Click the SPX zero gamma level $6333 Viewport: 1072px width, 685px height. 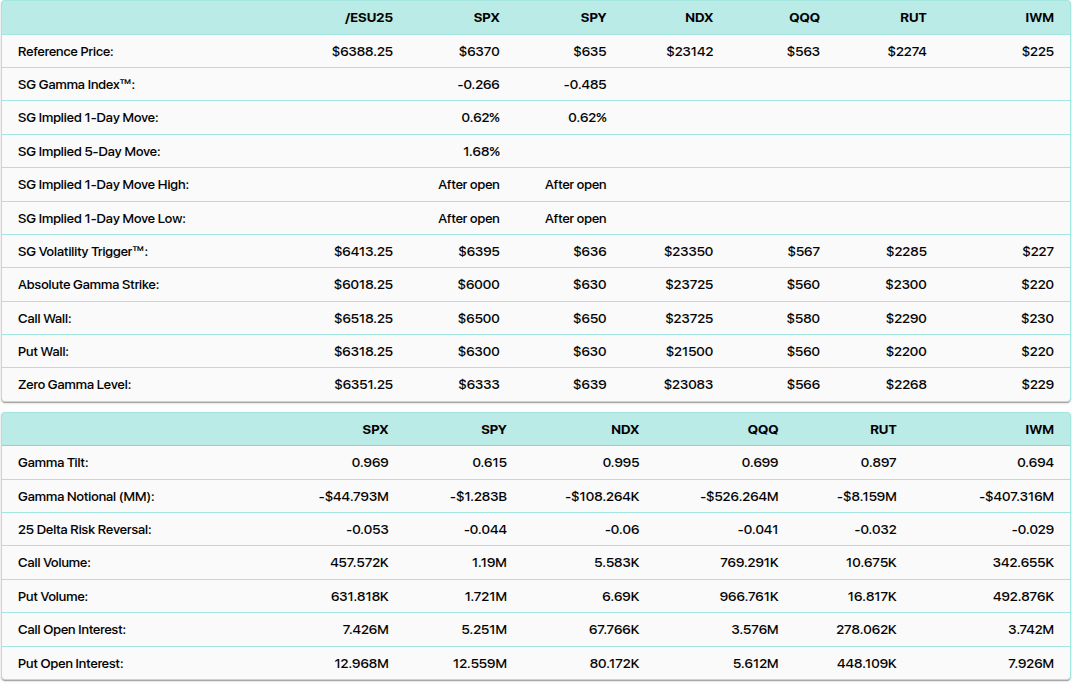(479, 385)
